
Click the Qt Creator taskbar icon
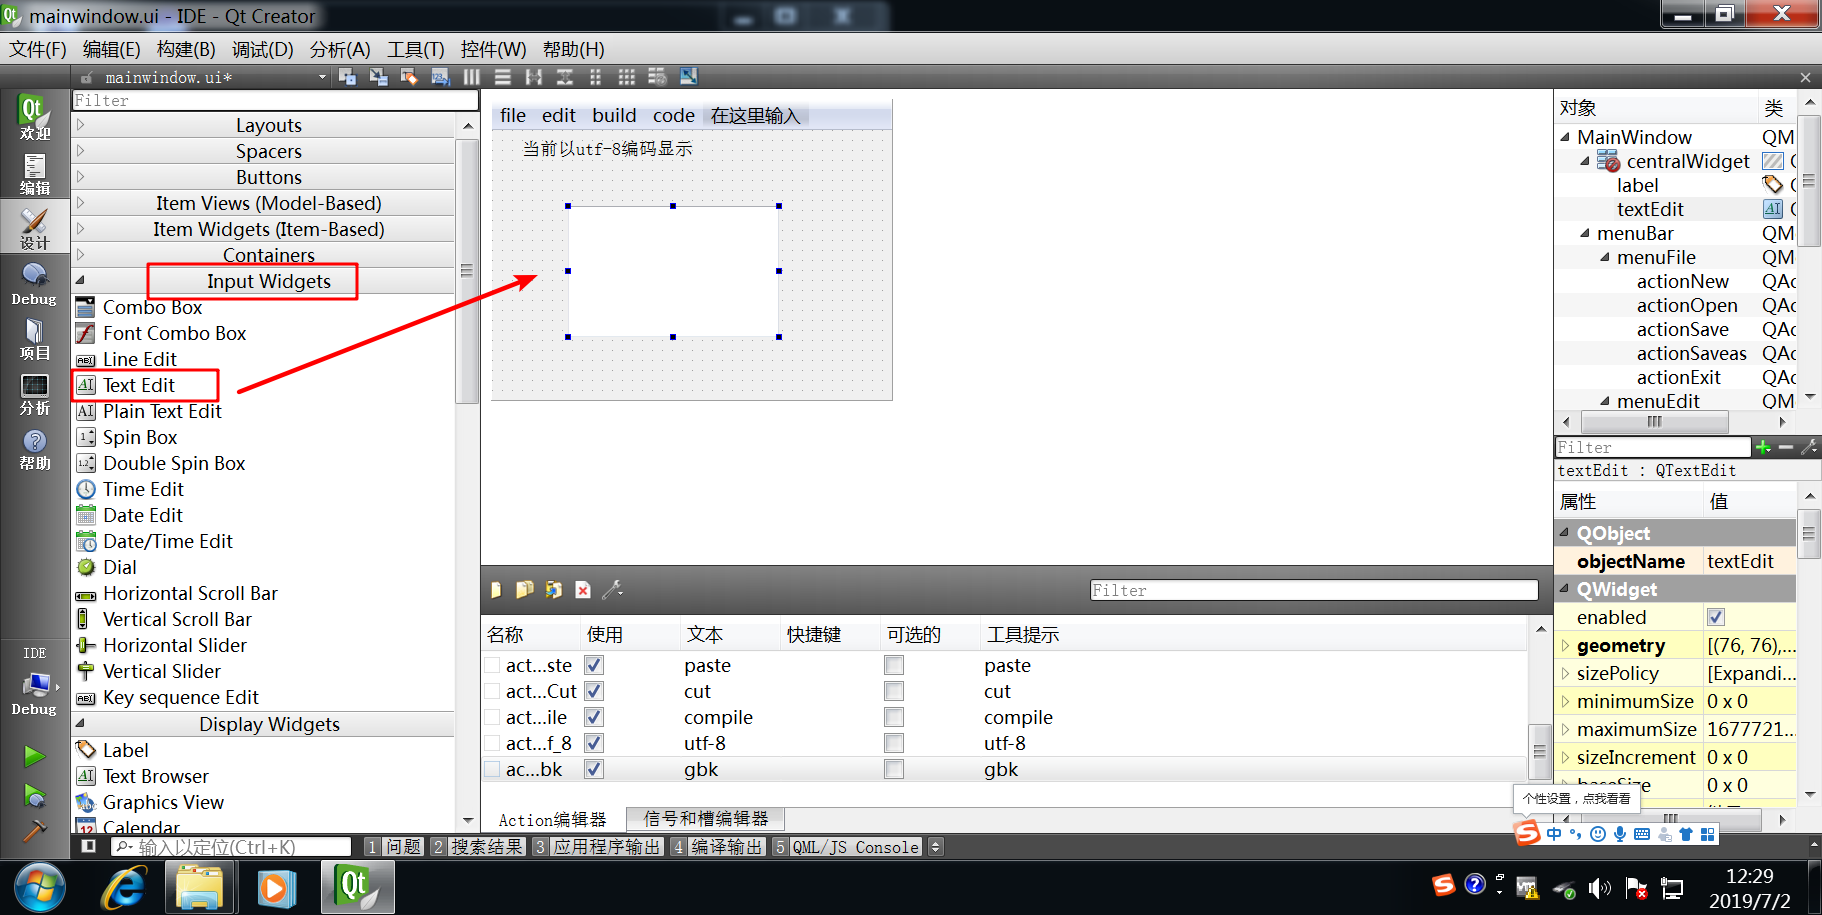click(357, 886)
